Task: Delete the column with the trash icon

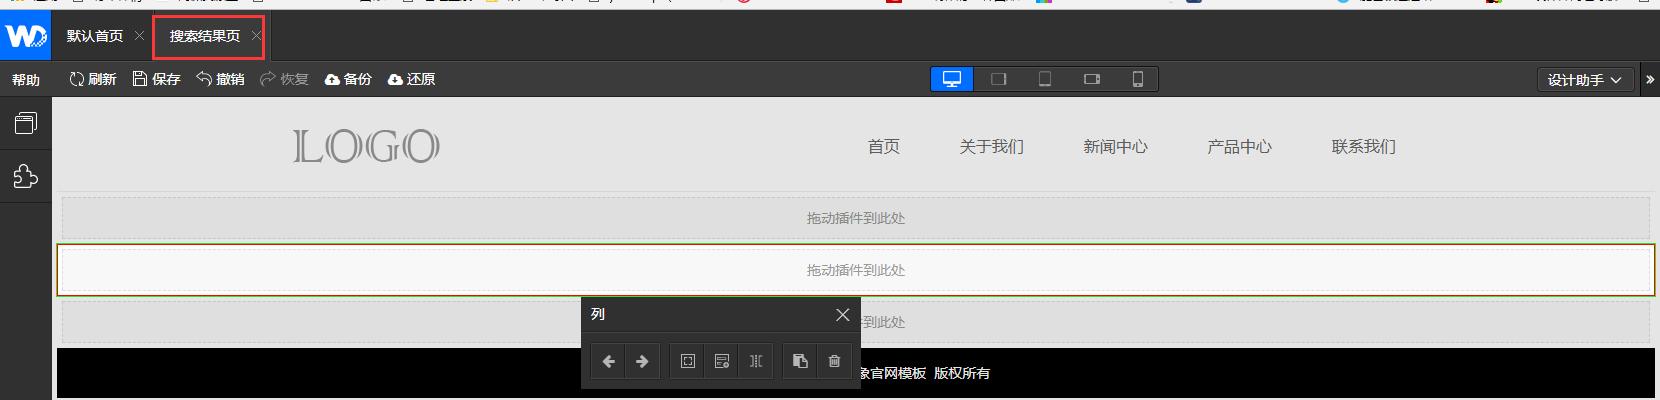Action: click(834, 361)
